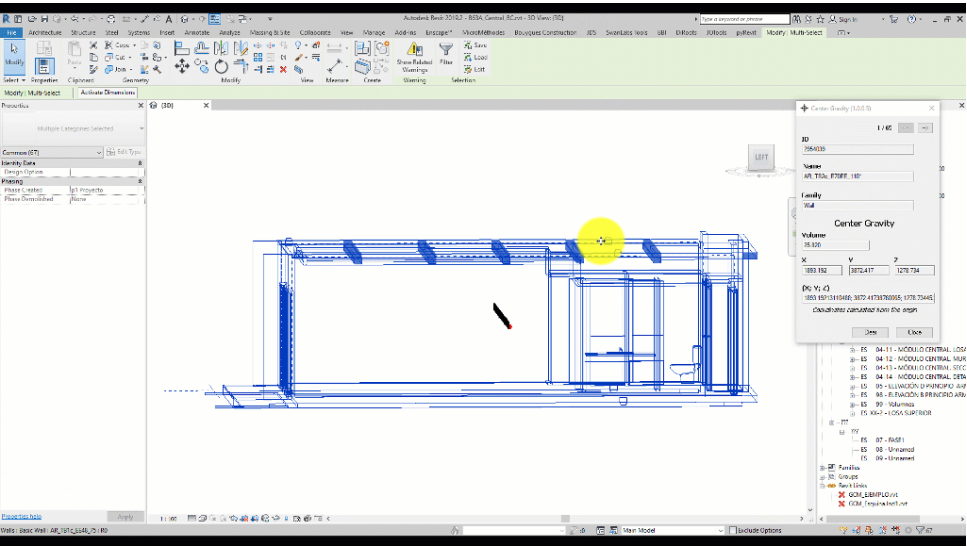Image resolution: width=967 pixels, height=547 pixels.
Task: Click the Save selection button
Action: (475, 45)
